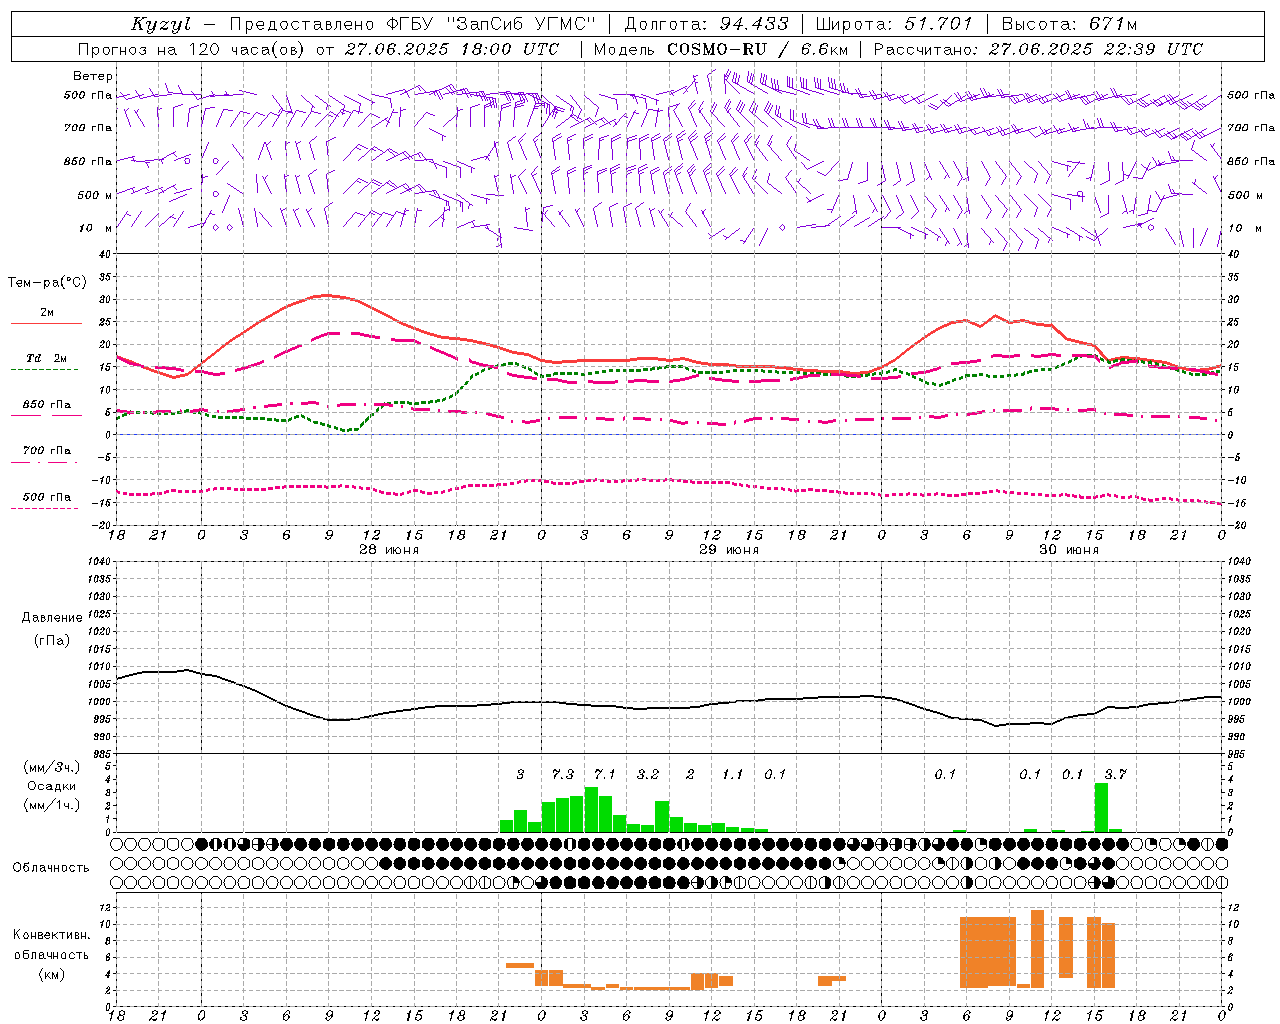Click the model name COSMO-RU / 6.6км
The height and width of the screenshot is (1024, 1280).
(758, 49)
